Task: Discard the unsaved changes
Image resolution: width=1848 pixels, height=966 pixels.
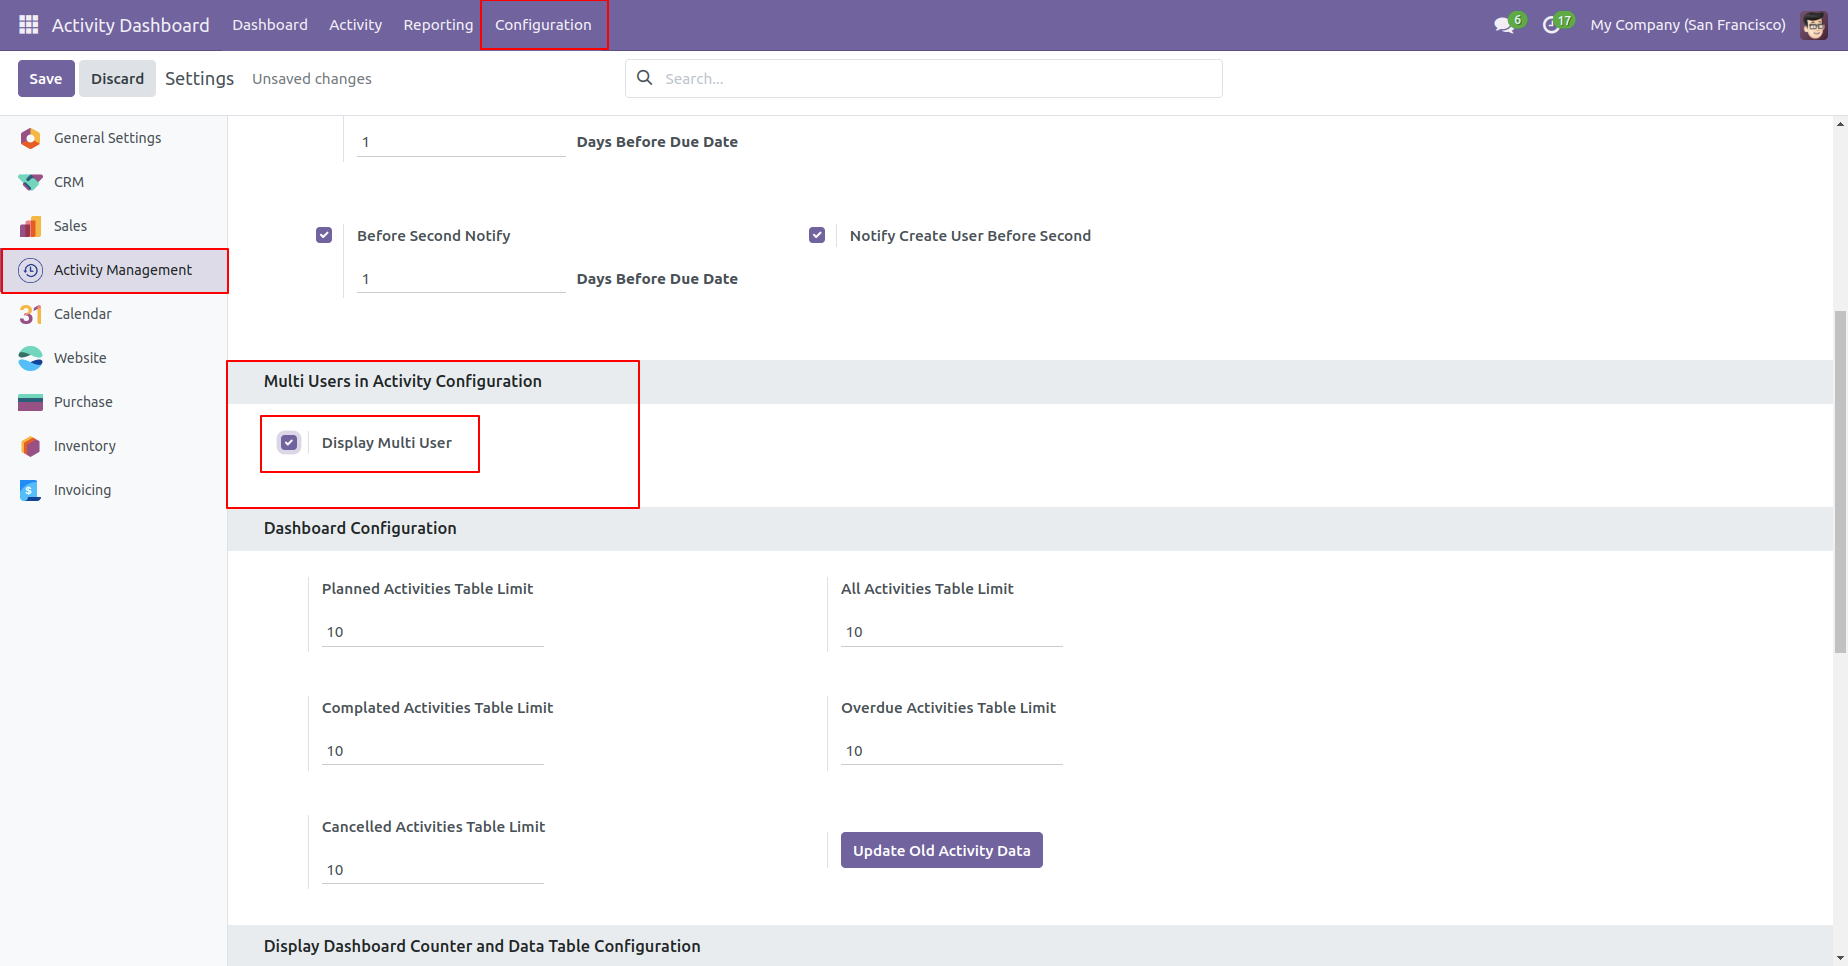Action: click(118, 79)
